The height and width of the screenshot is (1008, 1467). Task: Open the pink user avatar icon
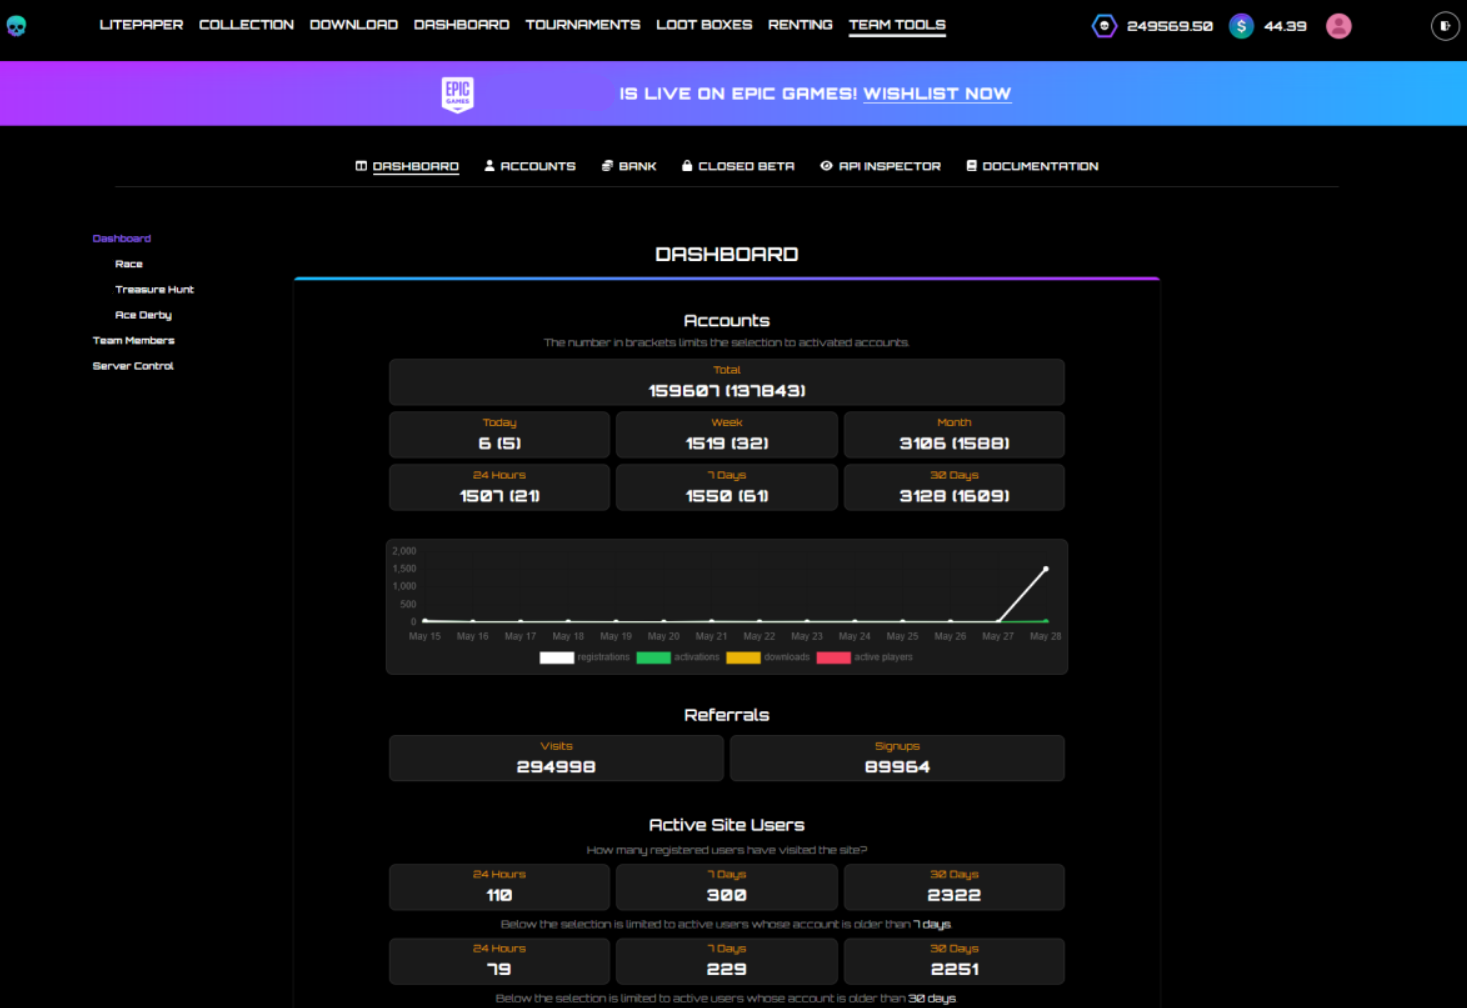(x=1339, y=26)
